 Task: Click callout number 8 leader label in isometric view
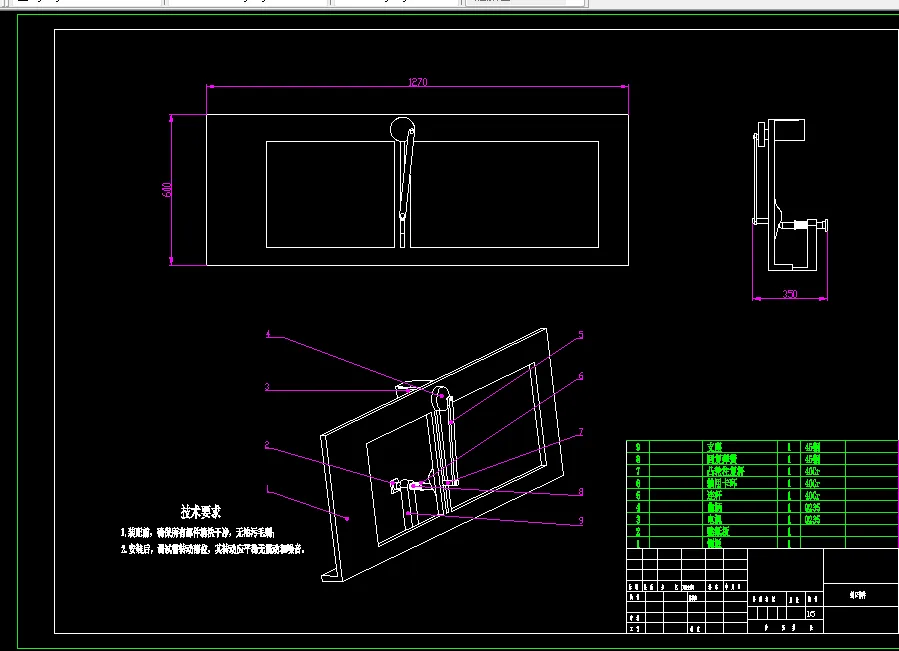581,492
